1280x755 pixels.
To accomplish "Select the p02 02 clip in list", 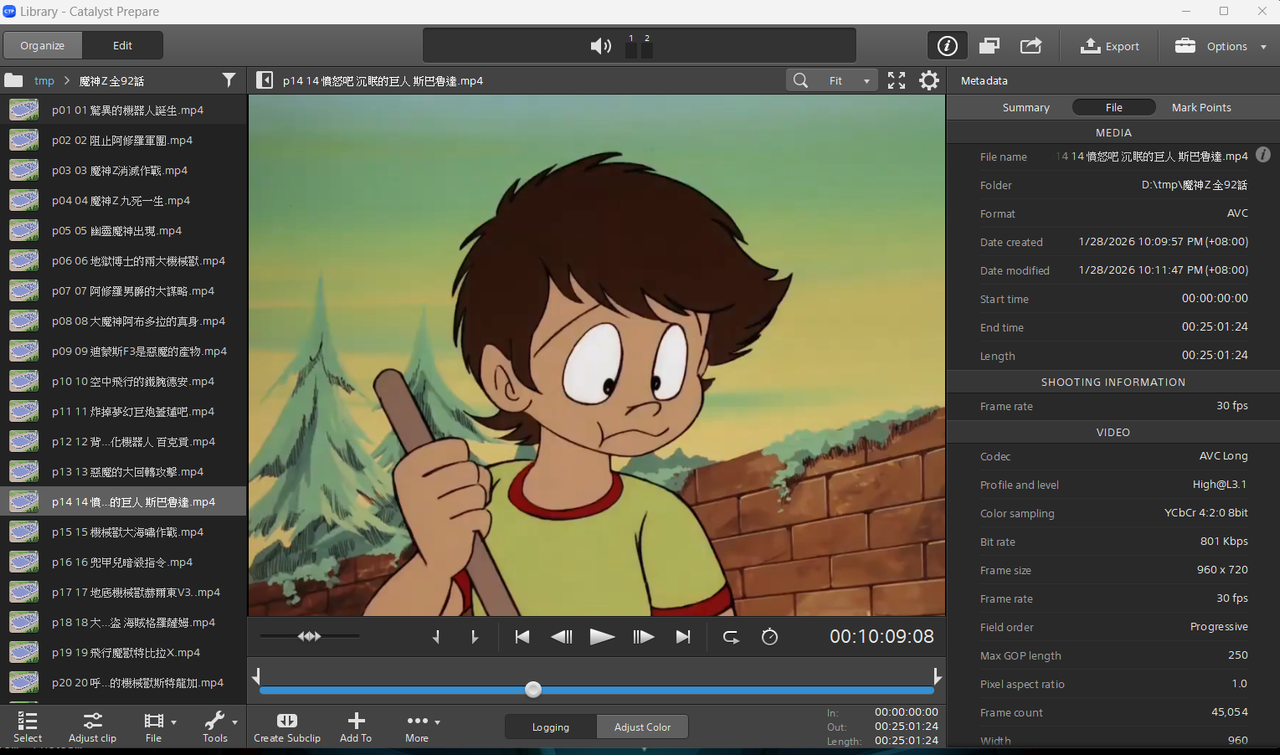I will pos(123,140).
